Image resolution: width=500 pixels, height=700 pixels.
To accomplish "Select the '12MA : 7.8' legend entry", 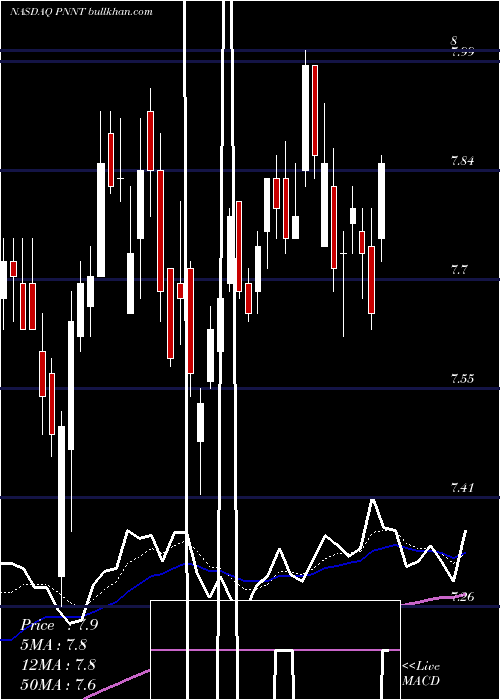I will pos(58,664).
